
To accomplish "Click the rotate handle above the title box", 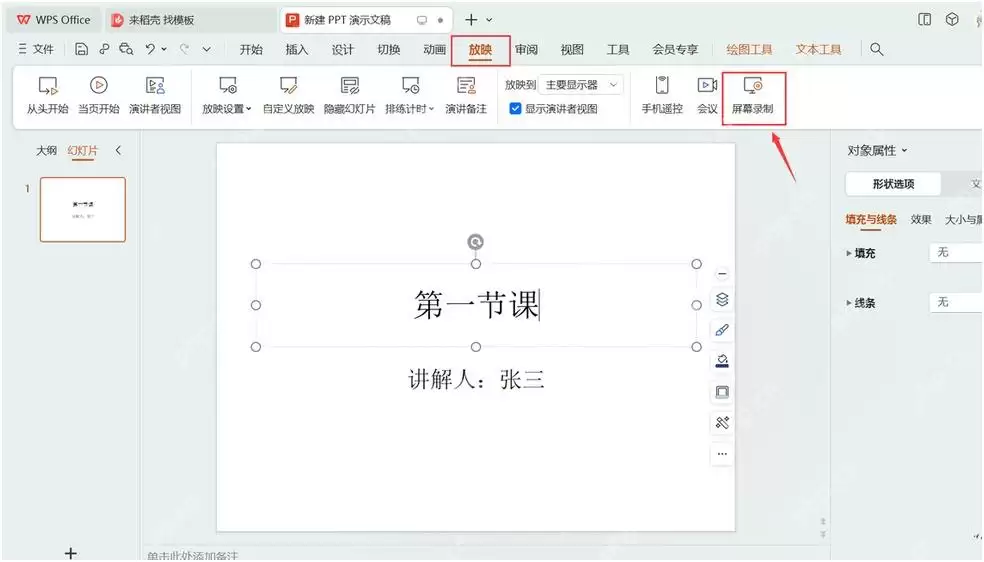I will [476, 242].
